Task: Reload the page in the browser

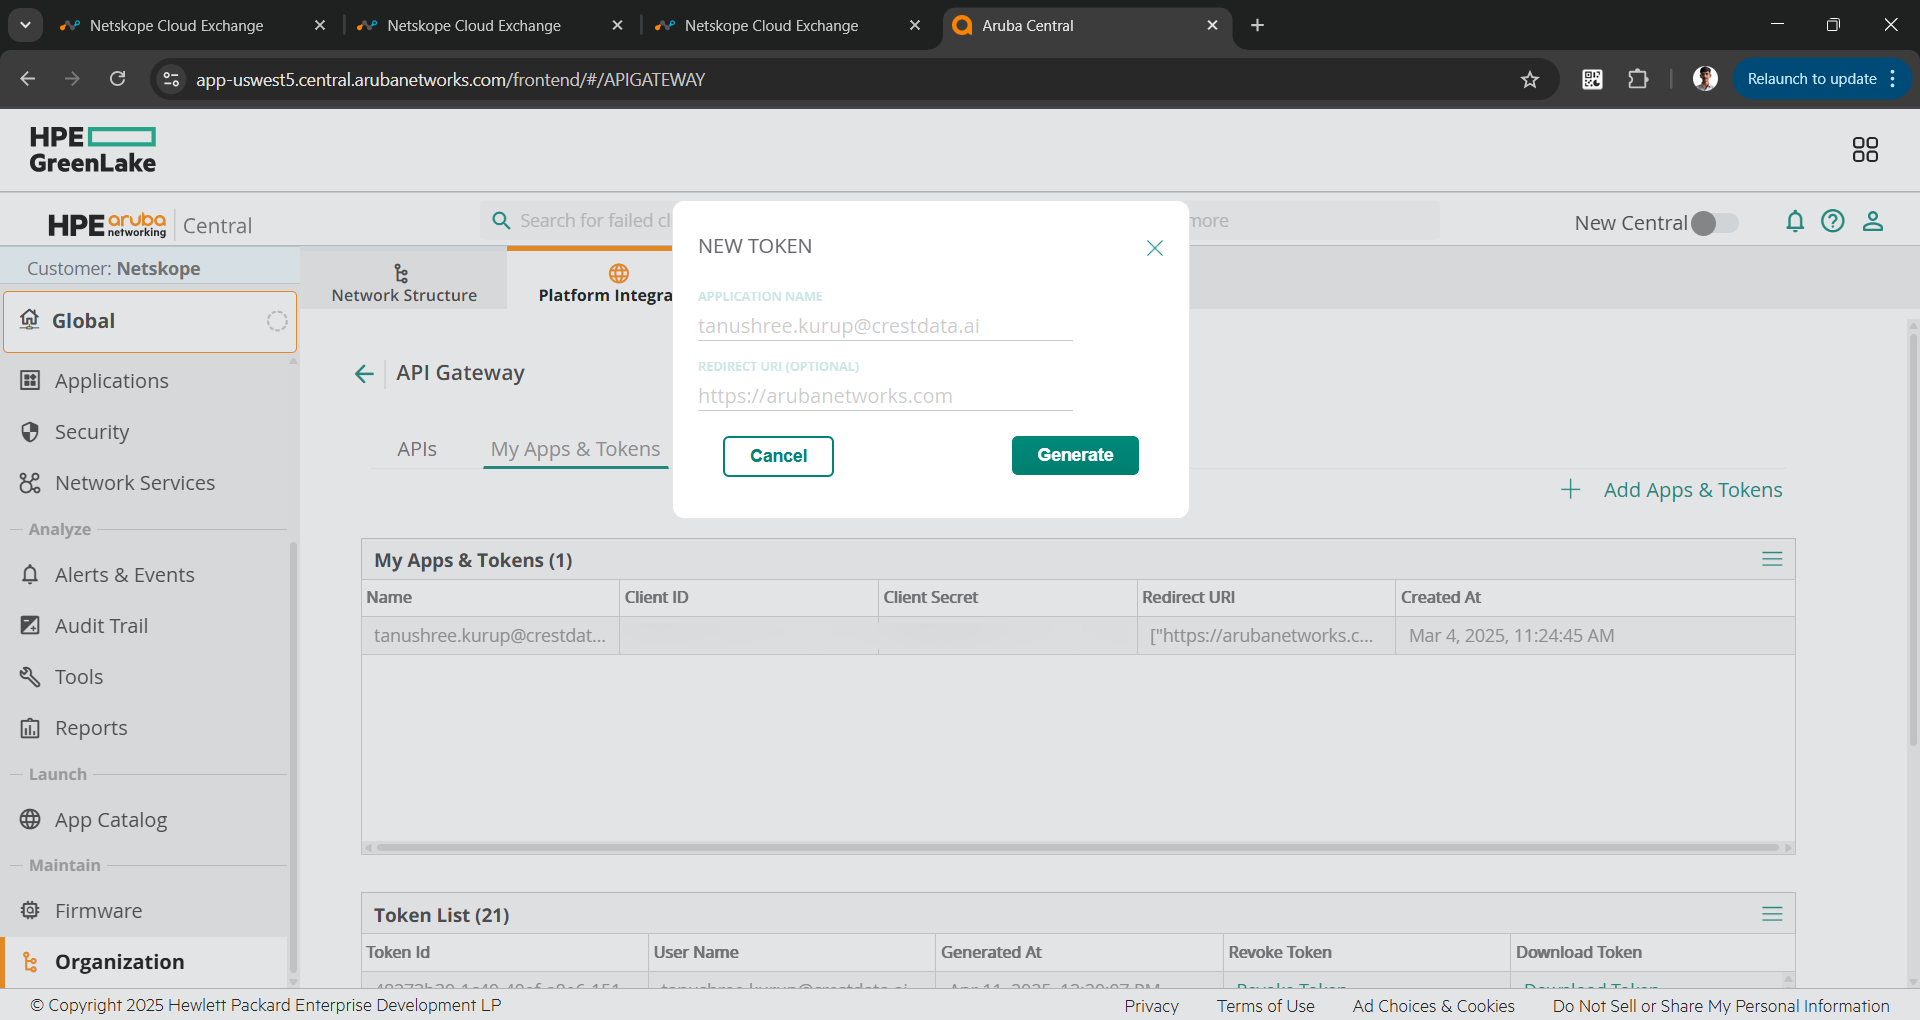Action: (x=118, y=79)
